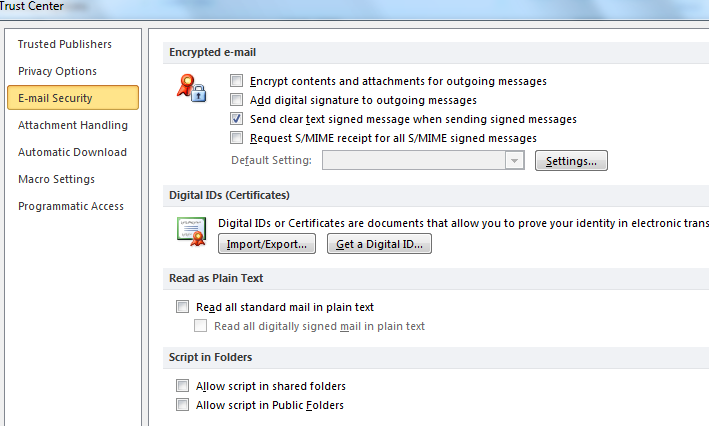The width and height of the screenshot is (709, 426).
Task: Click the encrypted e-mail ribbon and lock icon
Action: 192,90
